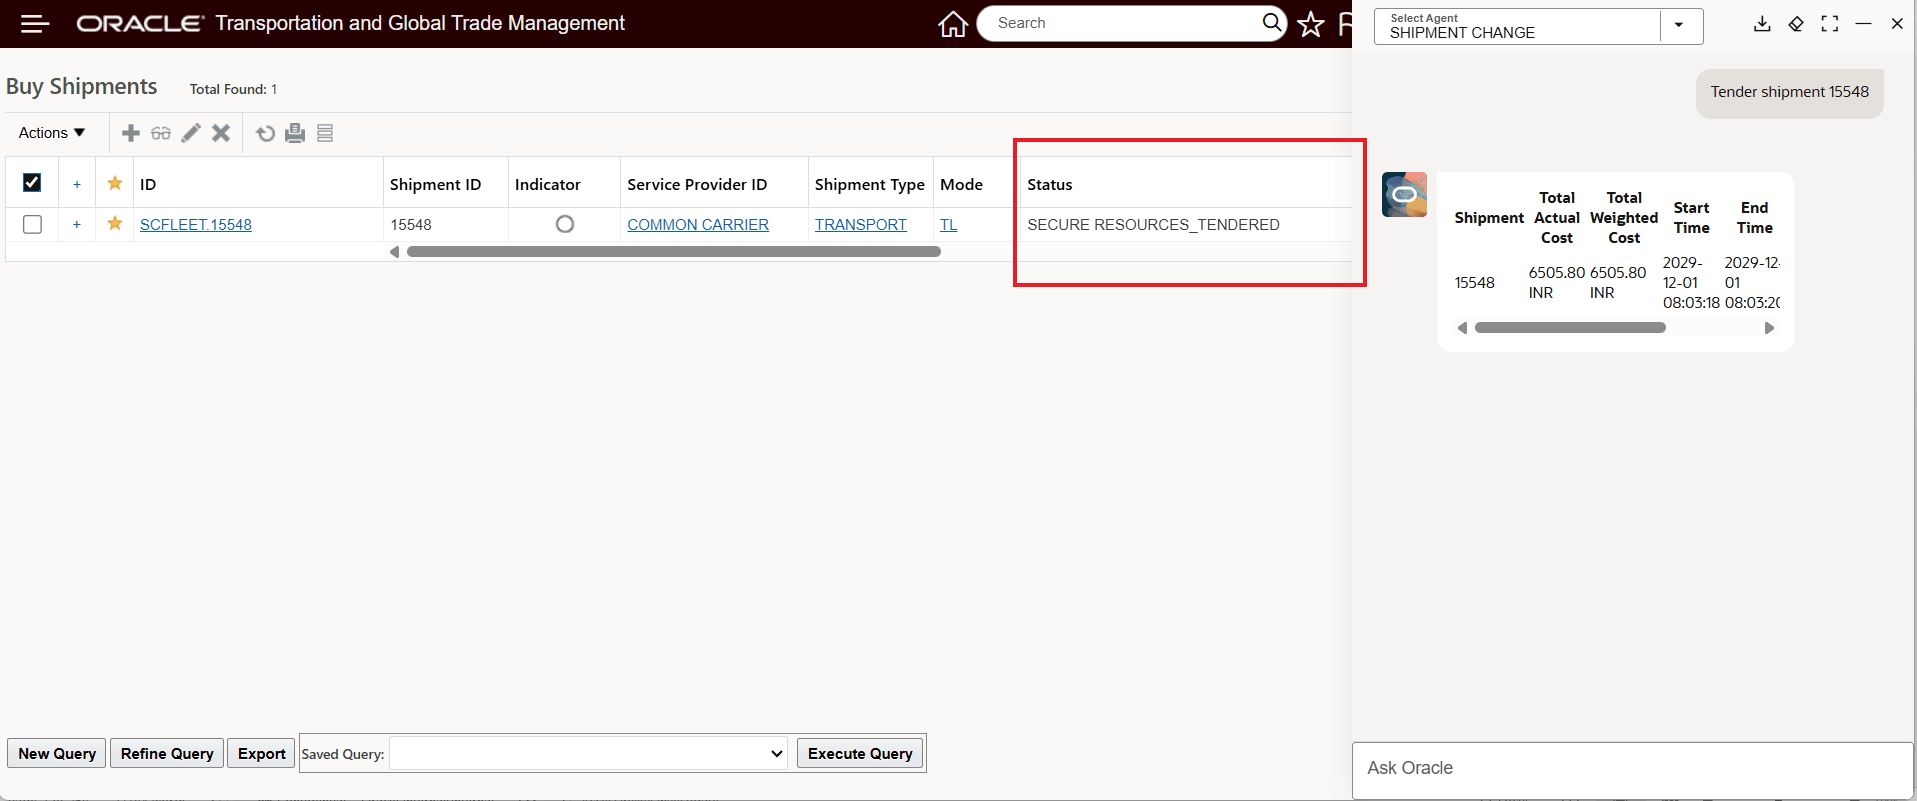The height and width of the screenshot is (801, 1917).
Task: Click left arrow of shipments table scrollbar
Action: 395,252
